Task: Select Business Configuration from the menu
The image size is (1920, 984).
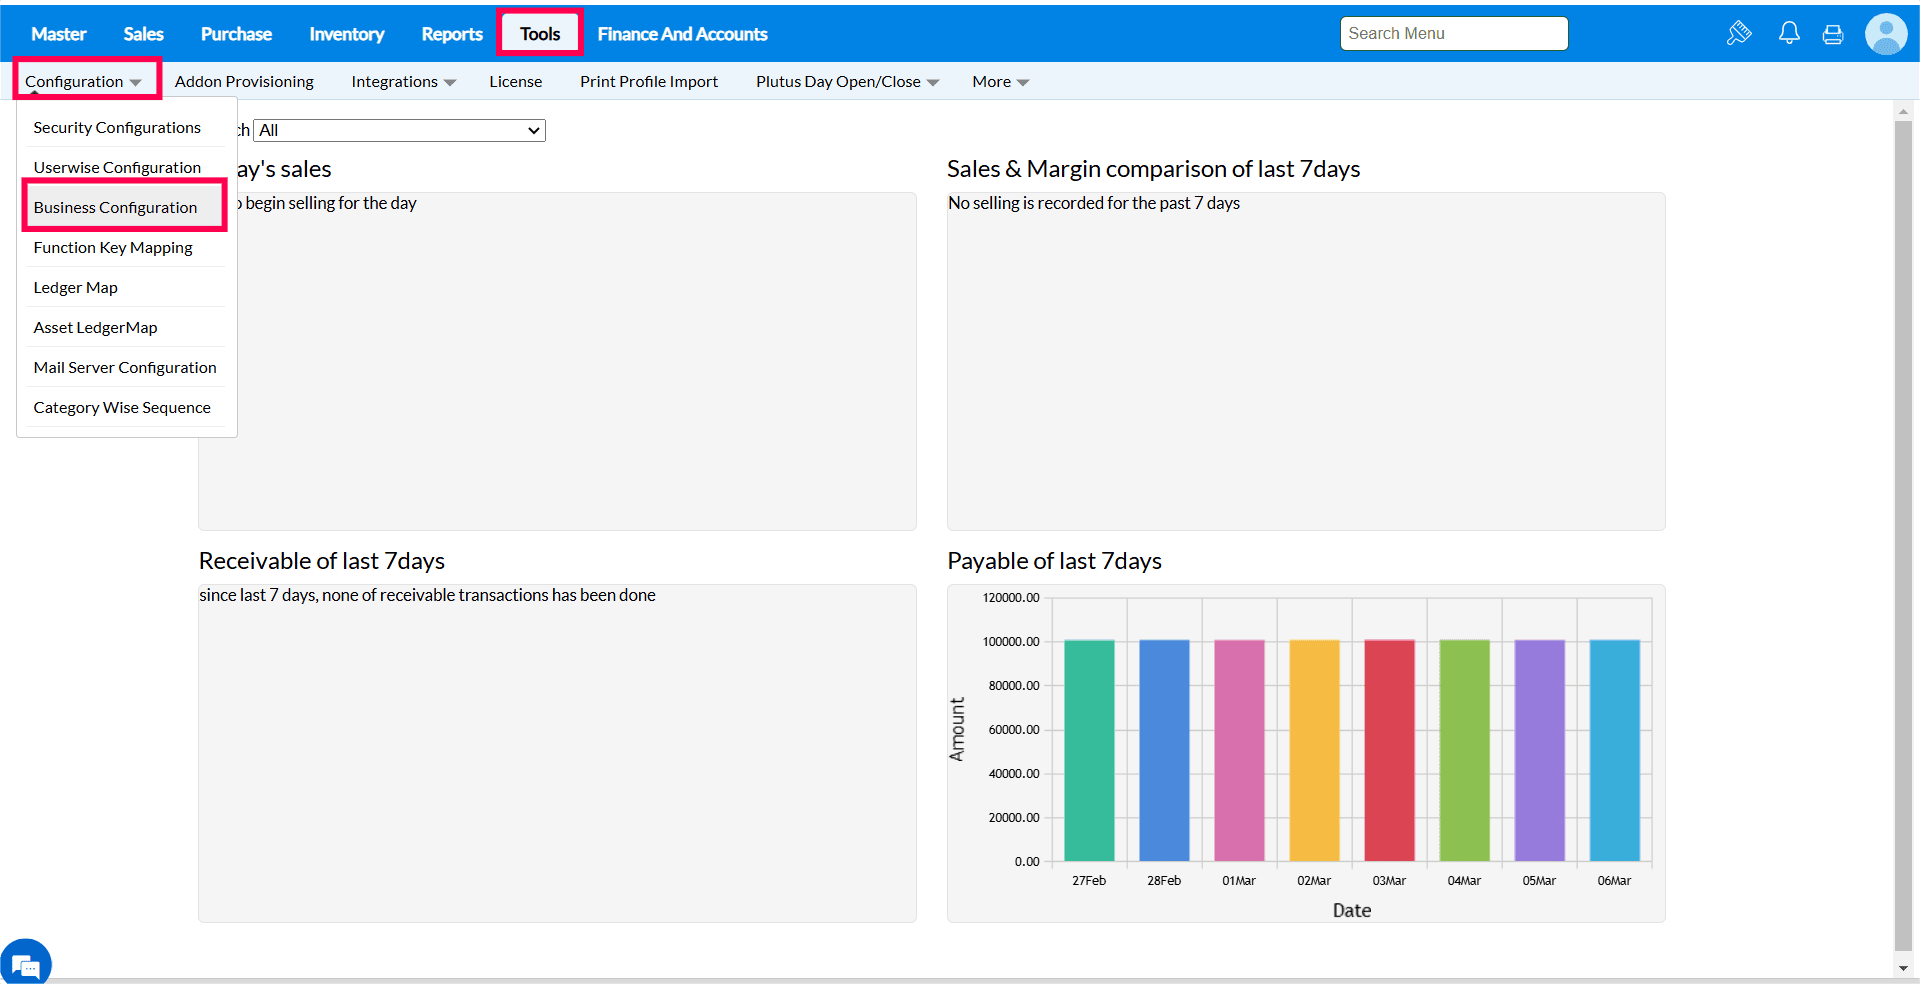Action: pyautogui.click(x=116, y=208)
